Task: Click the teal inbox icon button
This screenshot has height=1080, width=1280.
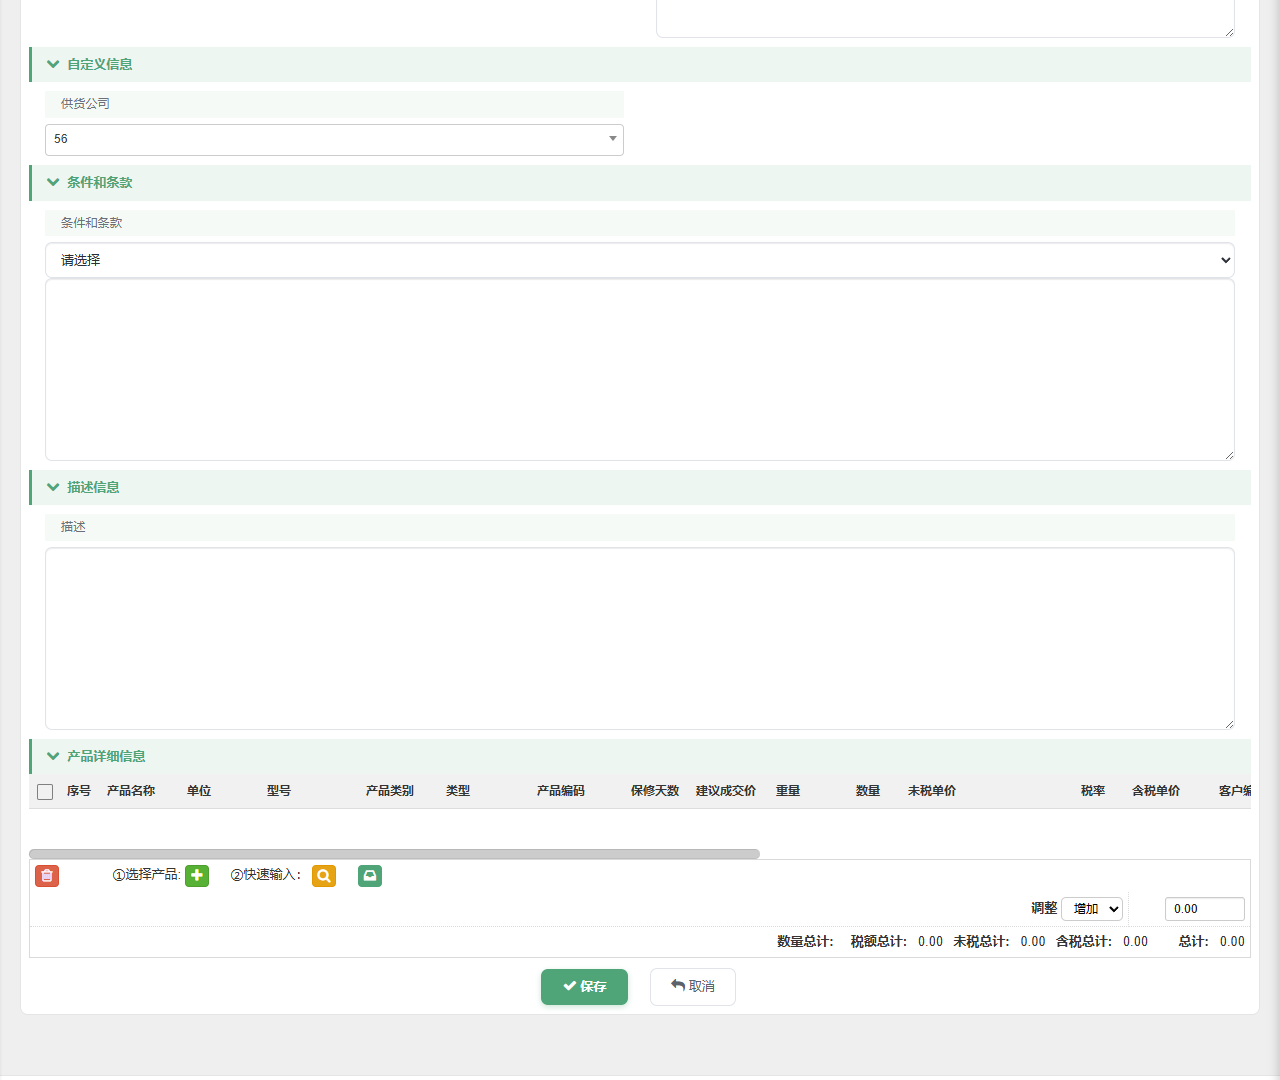Action: 370,876
